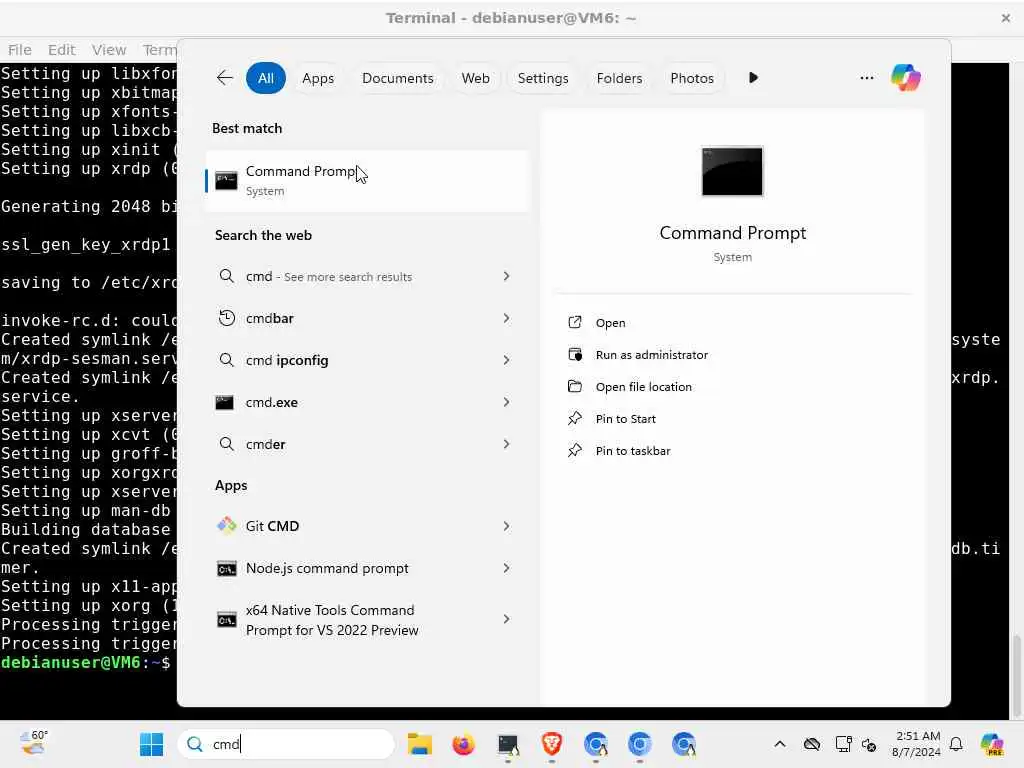The image size is (1024, 768).
Task: Show more filter tabs with play arrow
Action: pyautogui.click(x=753, y=78)
